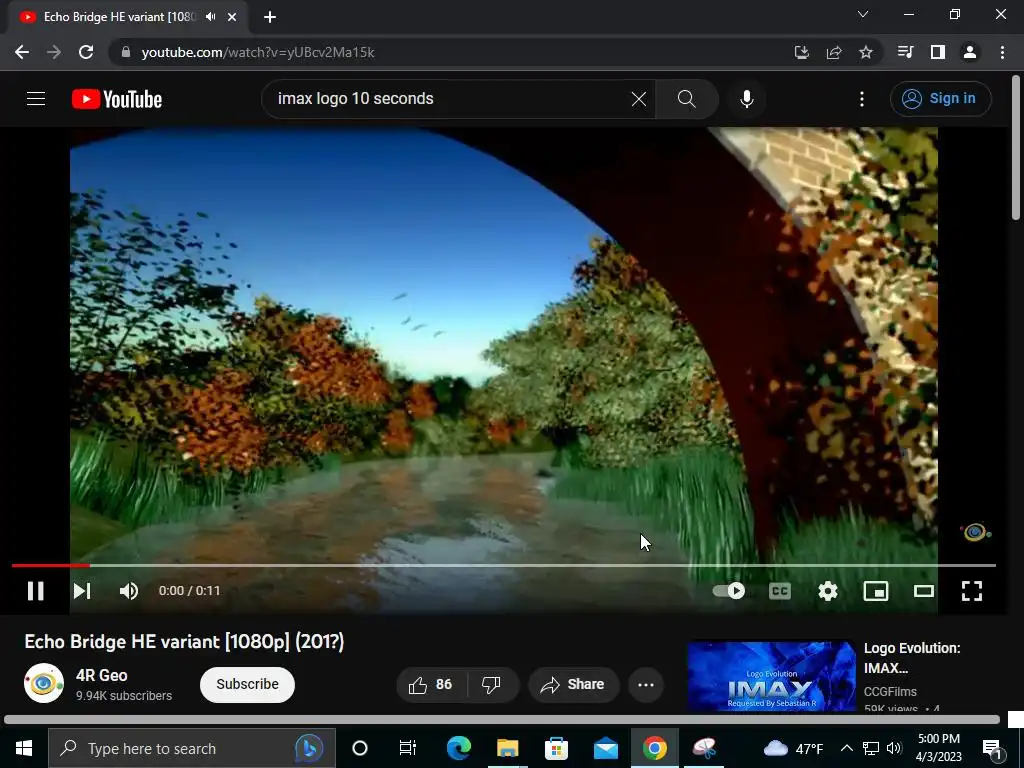This screenshot has width=1024, height=768.
Task: Enter fullscreen mode
Action: 972,591
